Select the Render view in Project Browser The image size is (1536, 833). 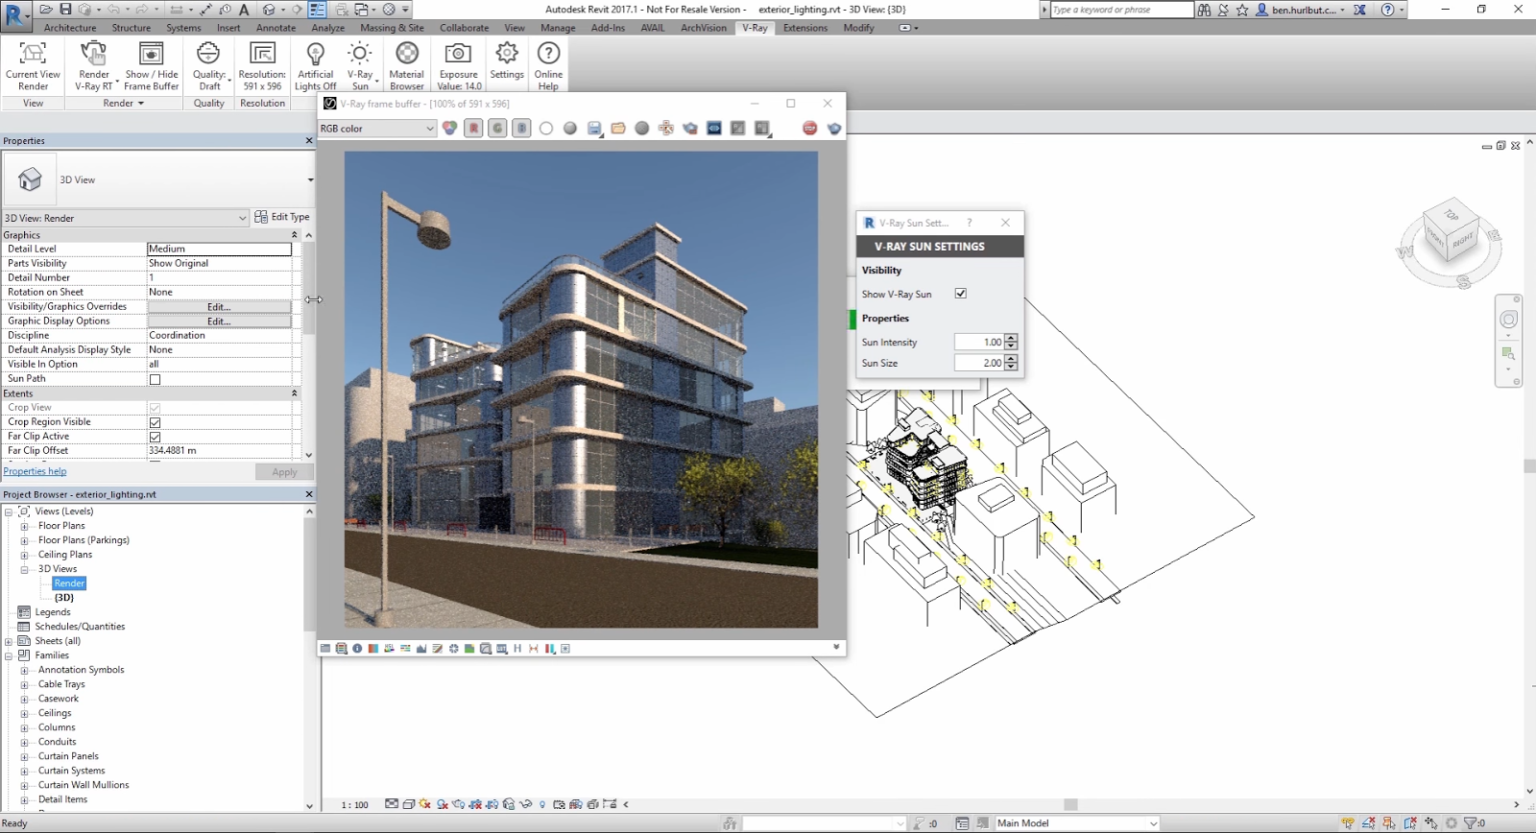point(69,583)
